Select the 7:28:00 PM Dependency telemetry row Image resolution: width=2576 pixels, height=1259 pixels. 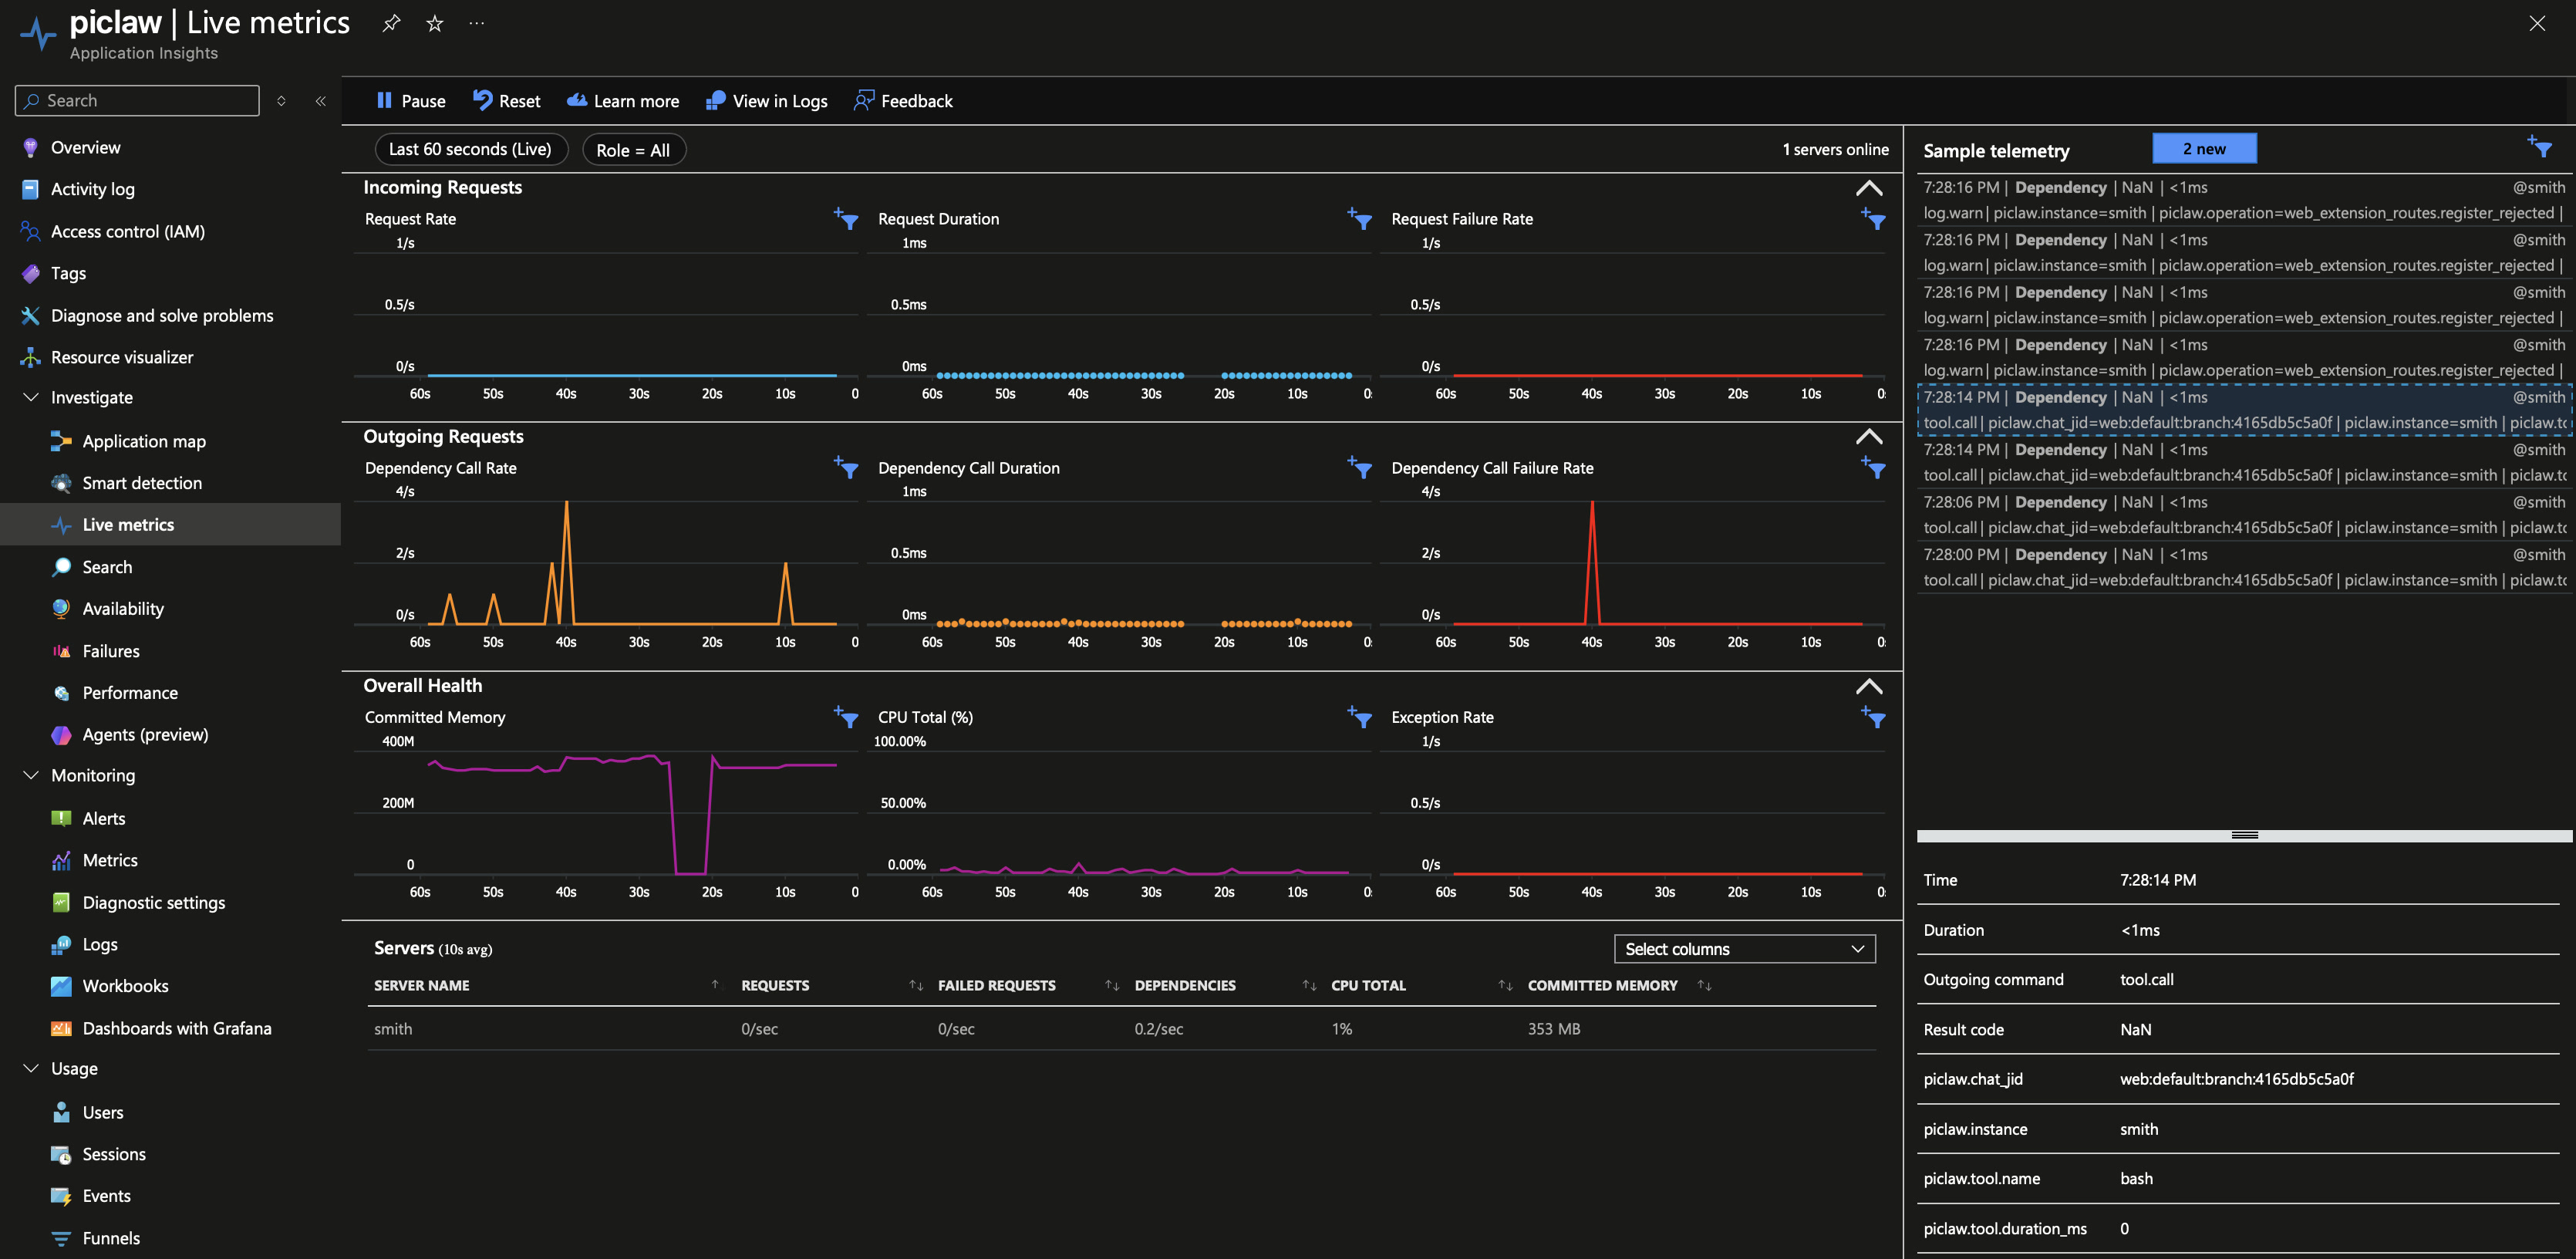(2243, 567)
